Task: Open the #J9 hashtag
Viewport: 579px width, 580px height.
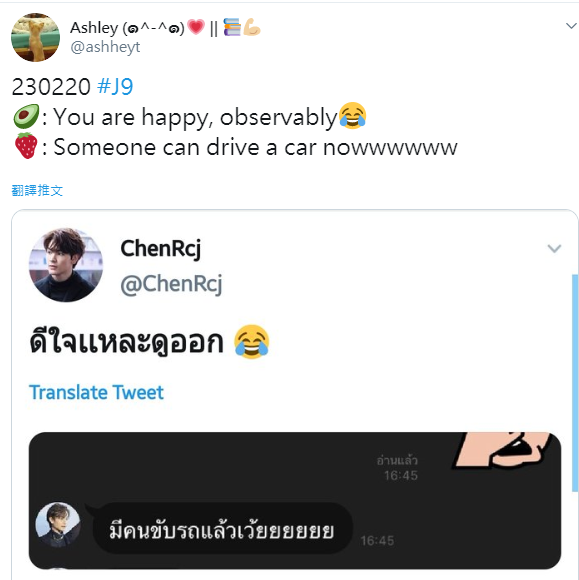Action: tap(115, 87)
